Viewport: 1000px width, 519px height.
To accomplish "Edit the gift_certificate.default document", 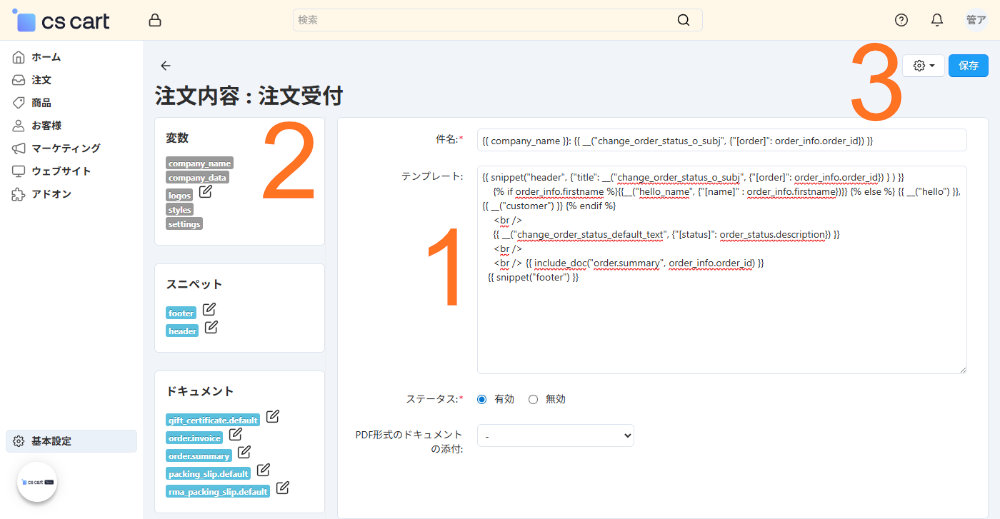I will coord(272,416).
